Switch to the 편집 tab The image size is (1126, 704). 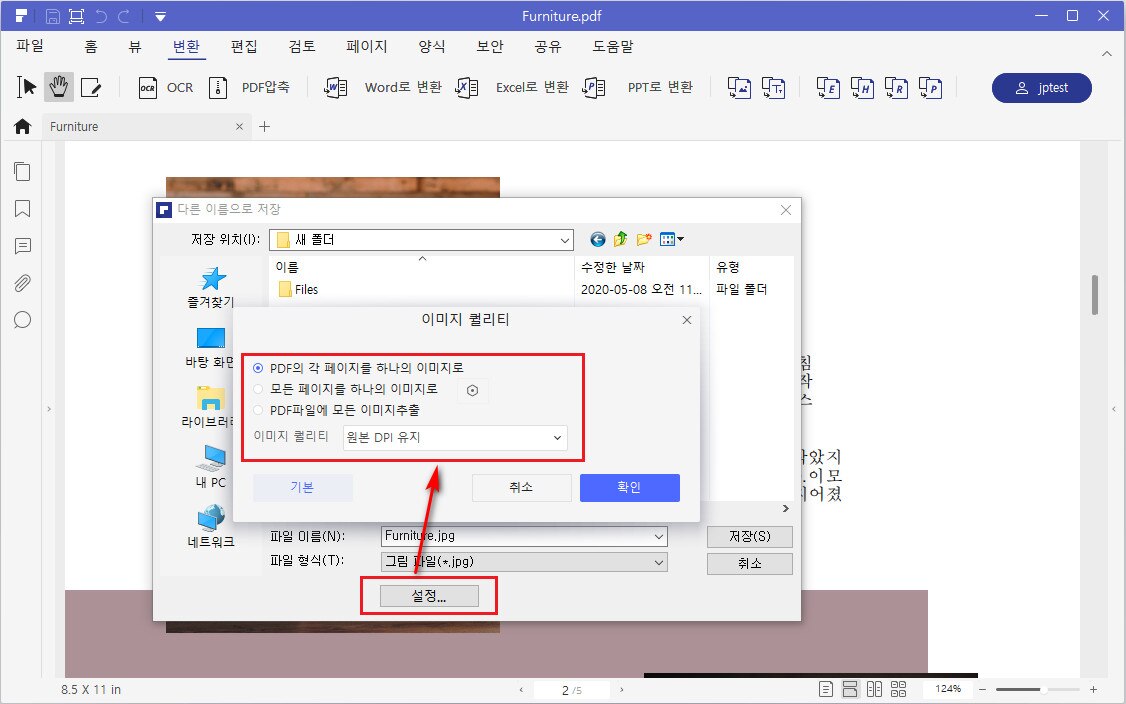[244, 47]
